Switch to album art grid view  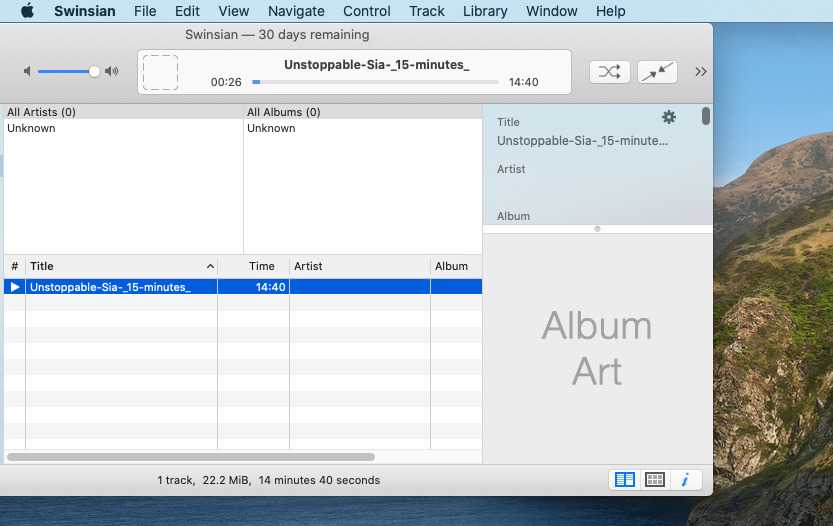(x=655, y=480)
